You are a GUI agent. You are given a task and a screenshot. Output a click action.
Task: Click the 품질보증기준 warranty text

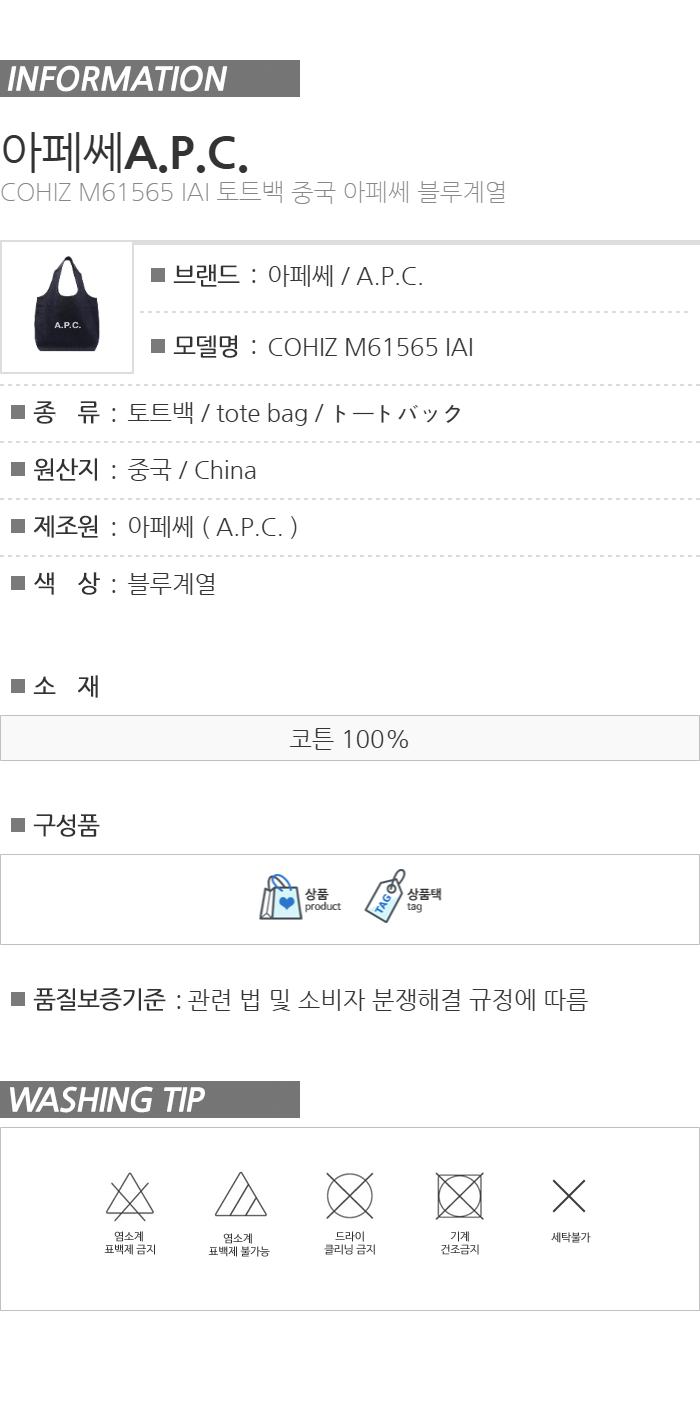point(300,999)
